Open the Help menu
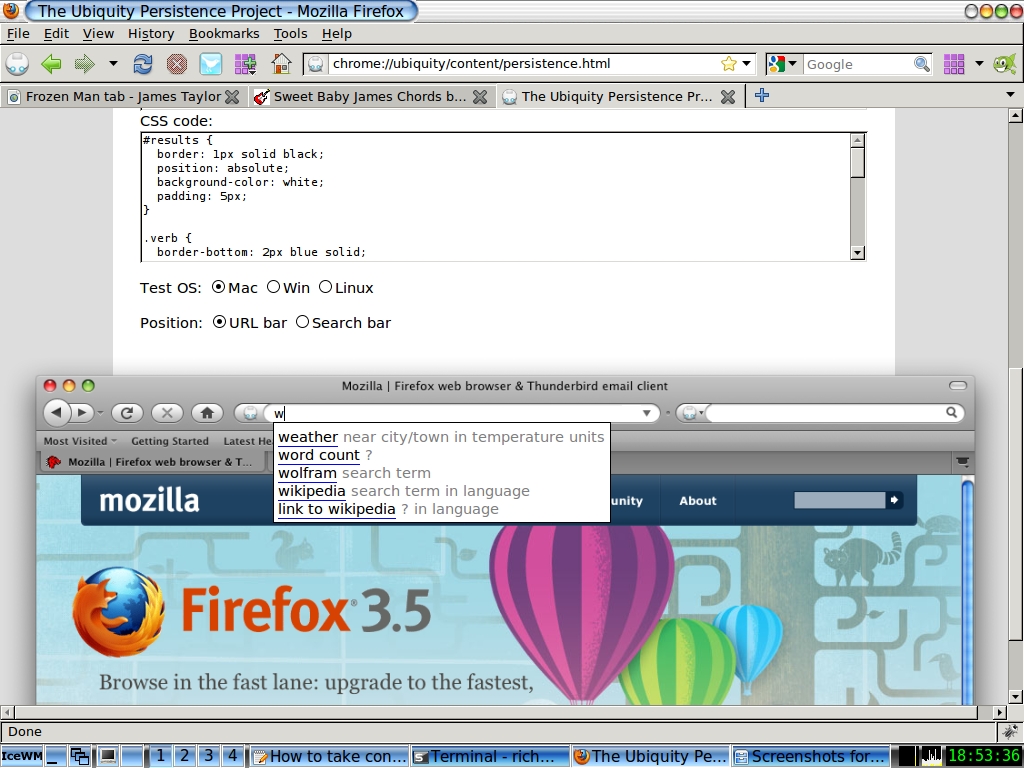Viewport: 1024px width, 768px height. (x=336, y=33)
